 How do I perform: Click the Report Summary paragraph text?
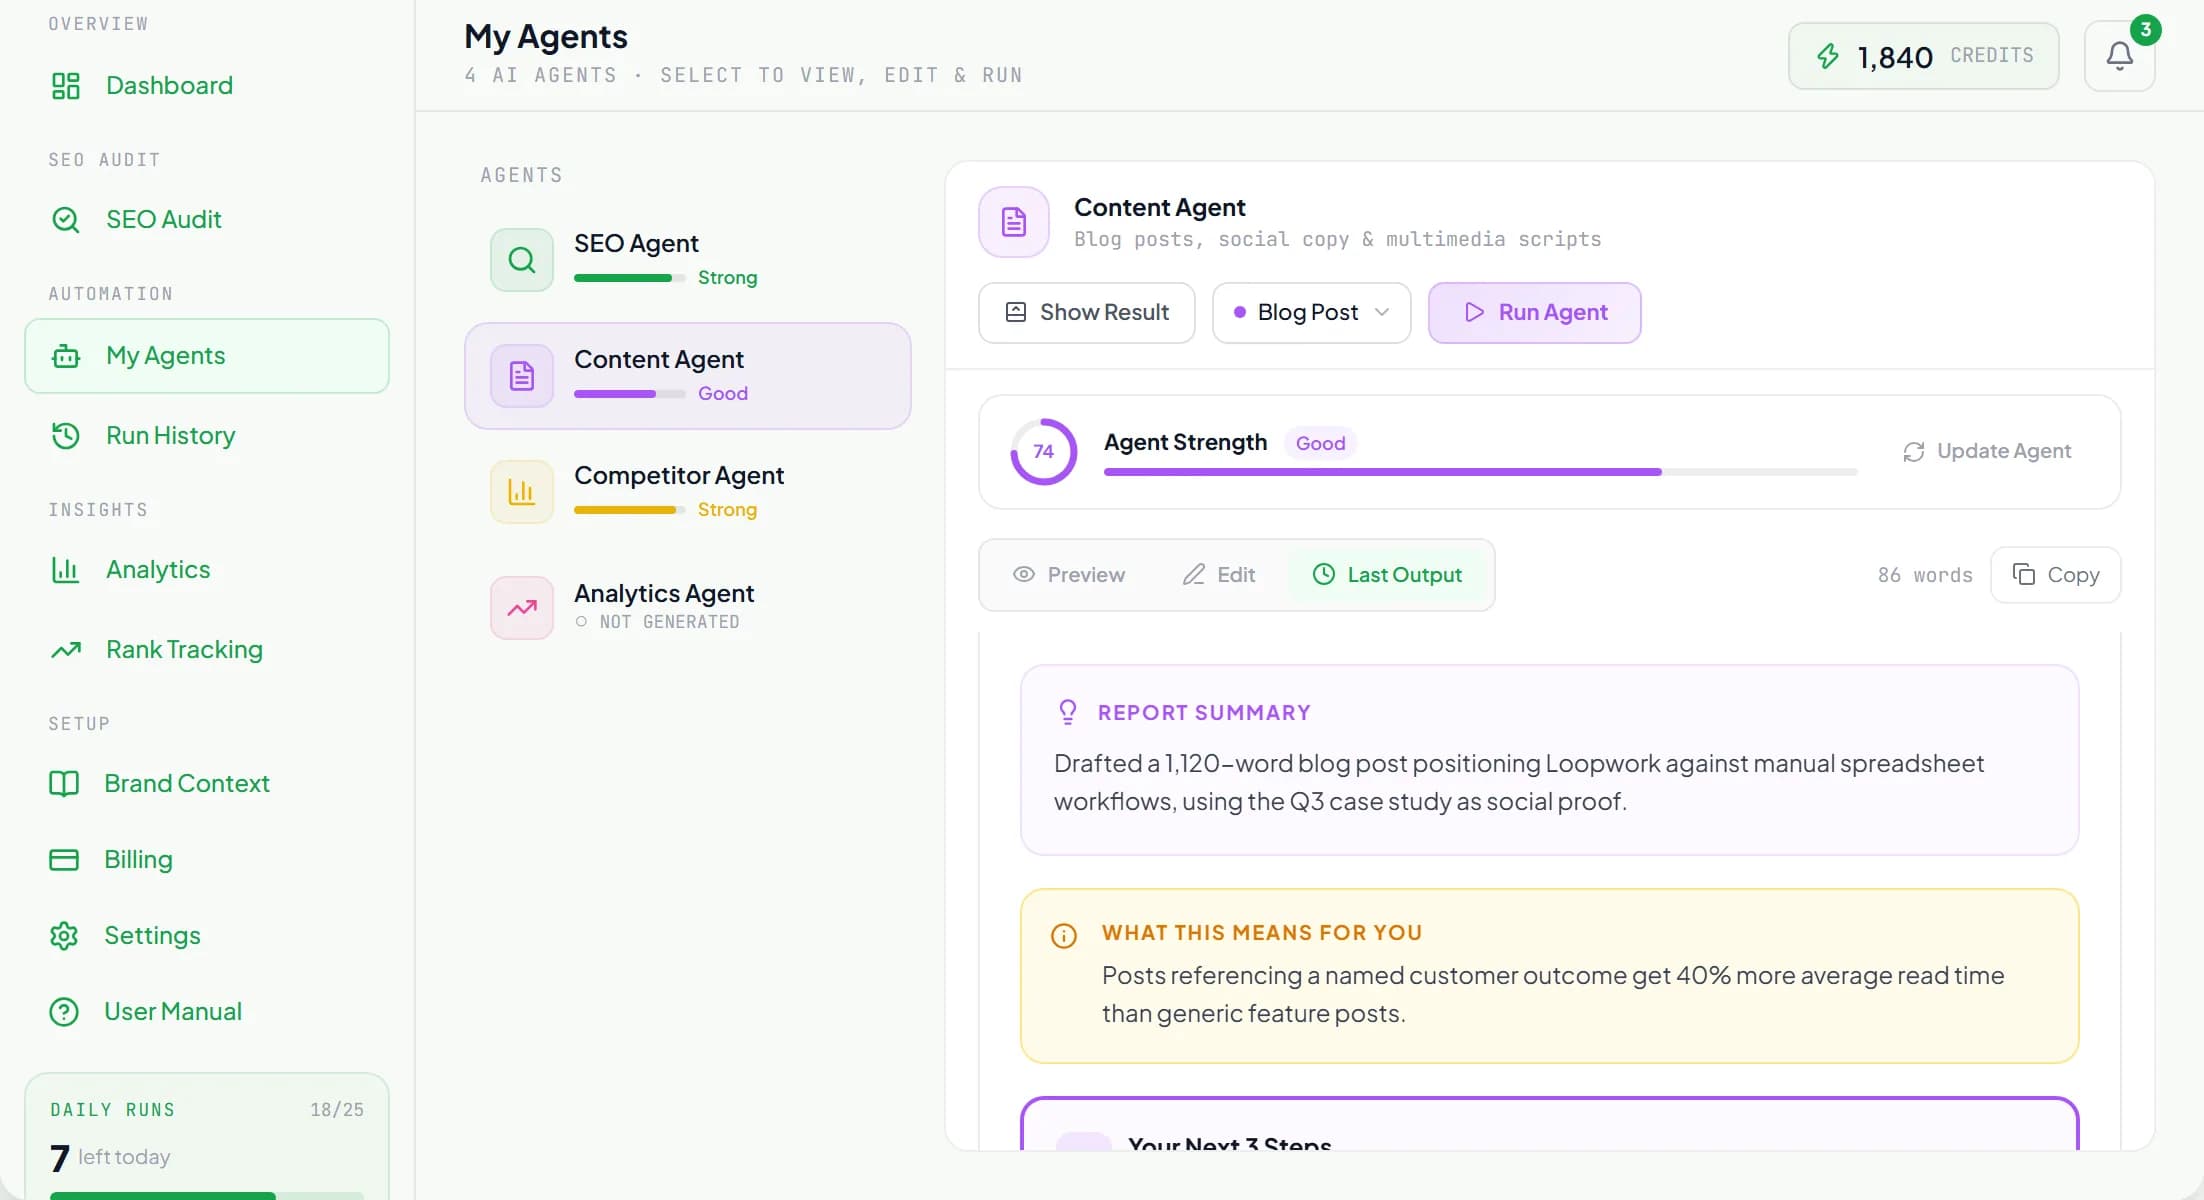(1519, 782)
